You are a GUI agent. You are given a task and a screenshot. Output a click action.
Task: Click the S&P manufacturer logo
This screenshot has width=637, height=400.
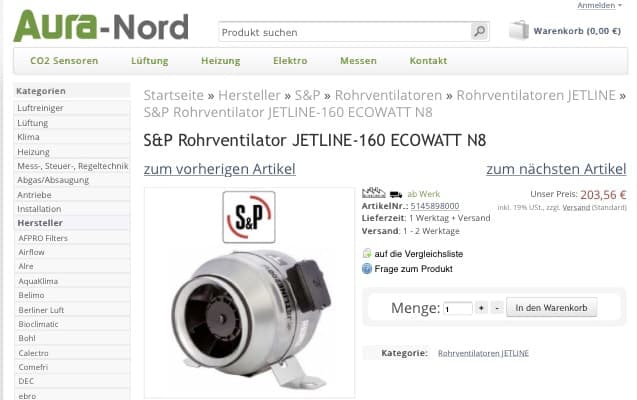[249, 217]
